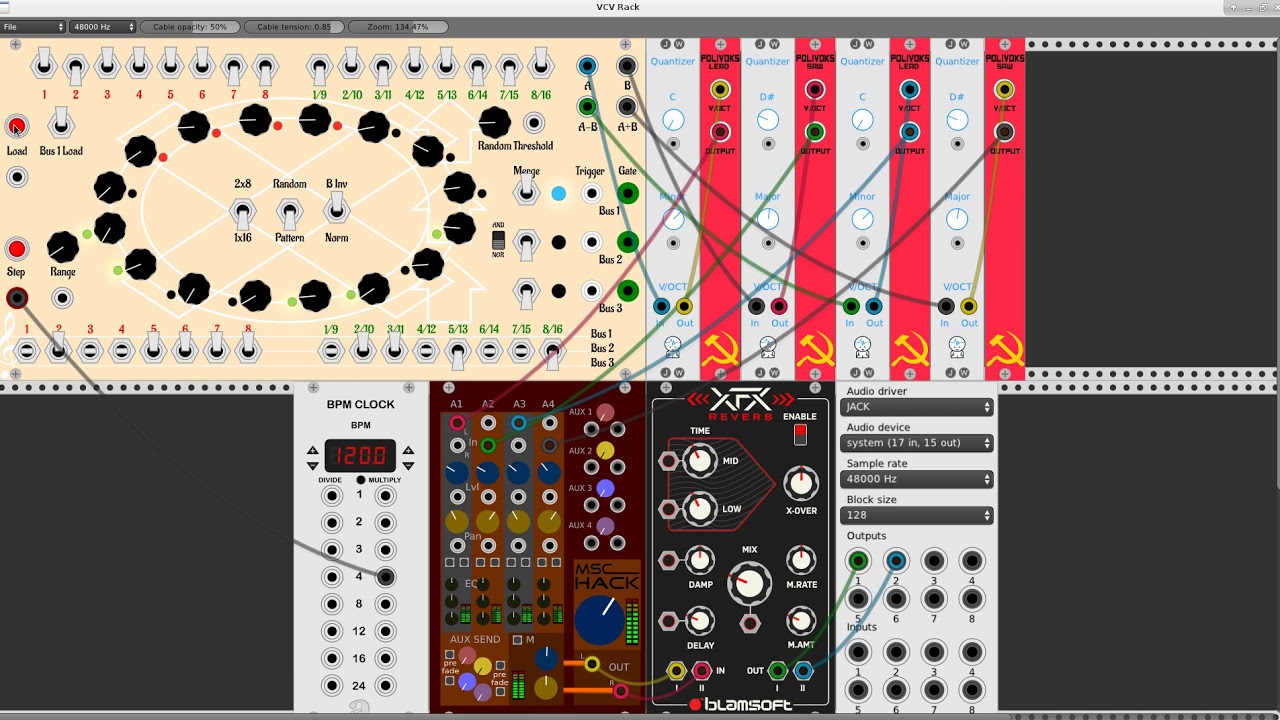1280x720 pixels.
Task: Open Audio device system dropdown
Action: point(918,443)
